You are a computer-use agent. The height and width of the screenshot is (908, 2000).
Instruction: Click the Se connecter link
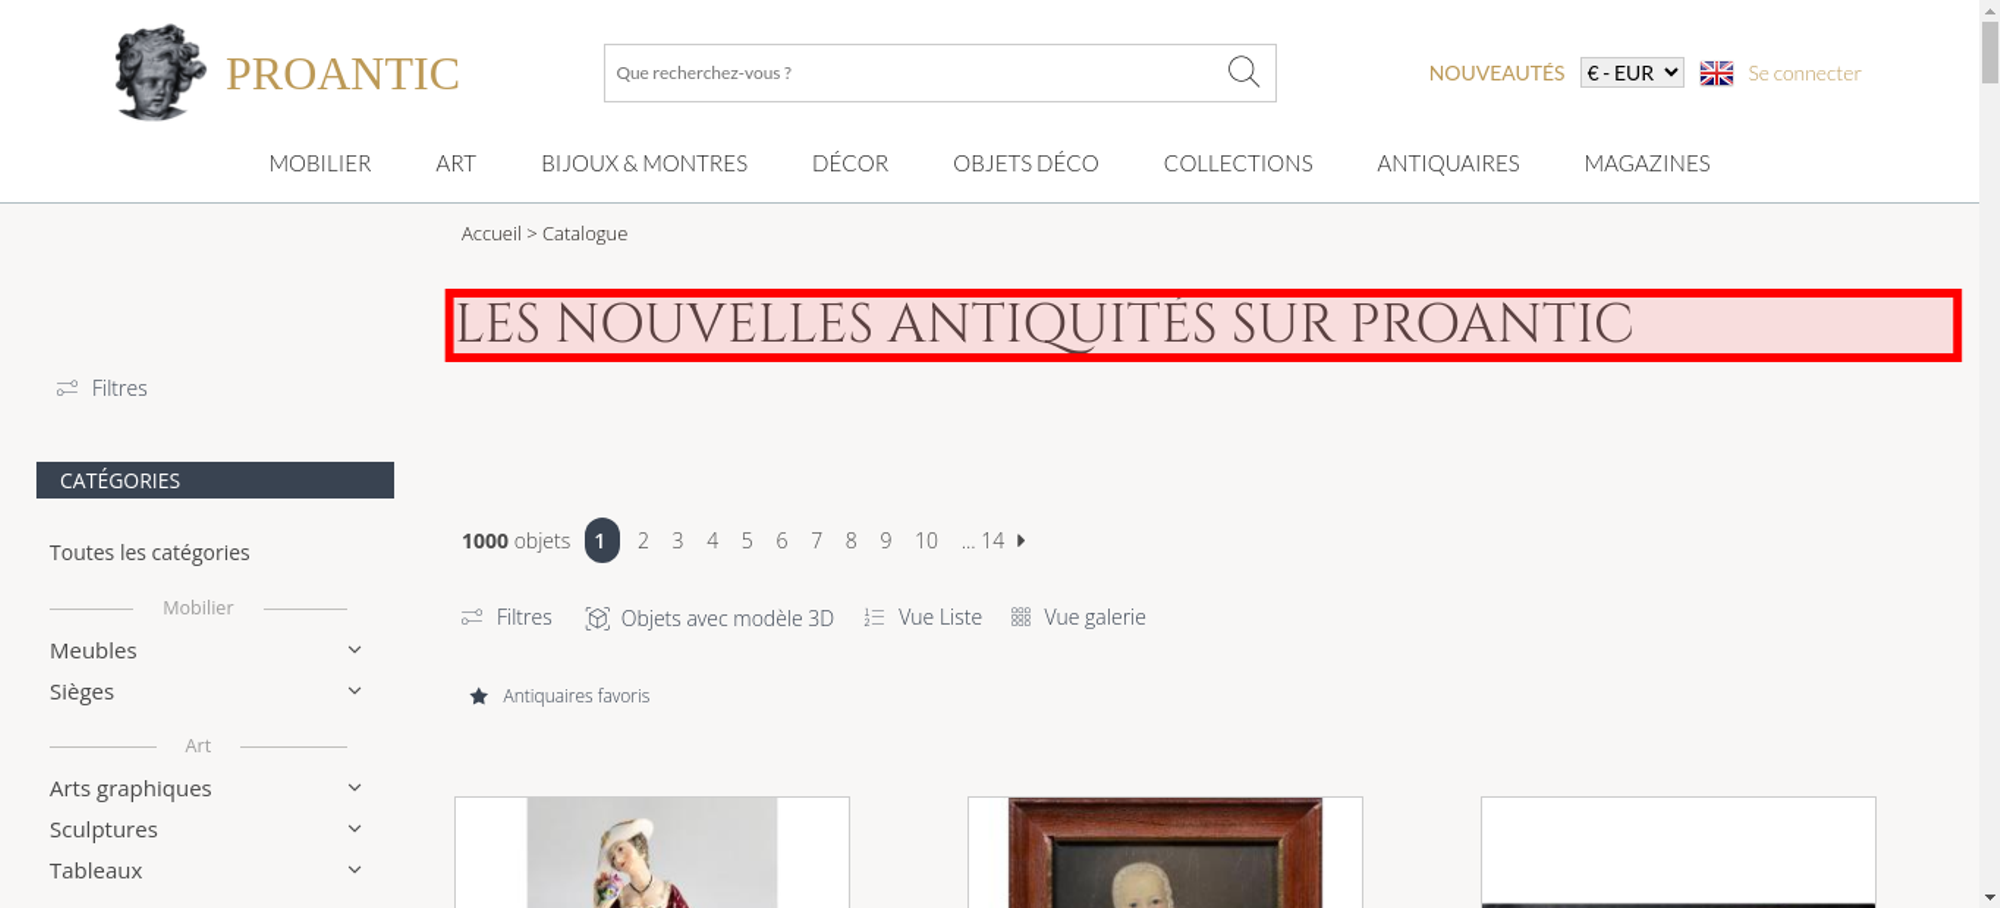[1804, 73]
